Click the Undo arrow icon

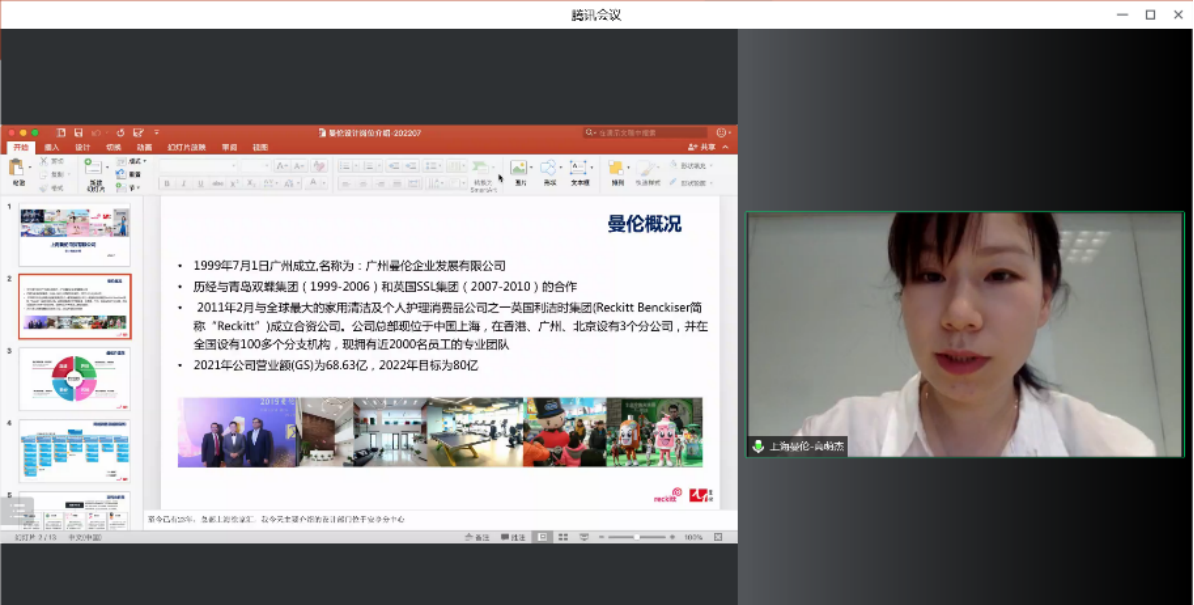(96, 132)
